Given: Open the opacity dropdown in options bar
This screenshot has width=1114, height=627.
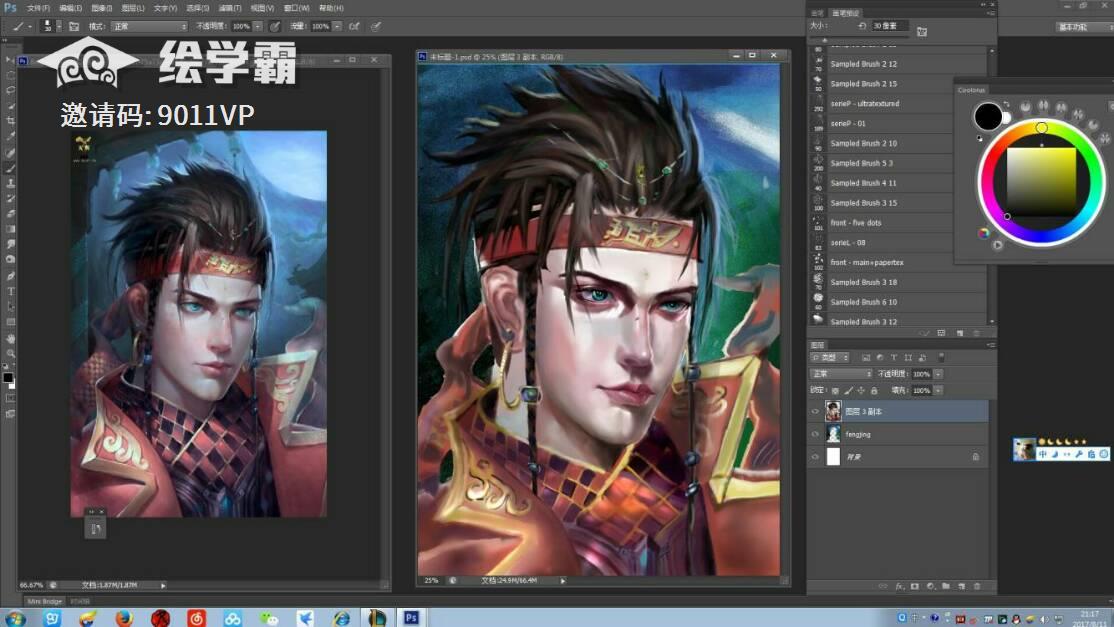Looking at the screenshot, I should 258,26.
